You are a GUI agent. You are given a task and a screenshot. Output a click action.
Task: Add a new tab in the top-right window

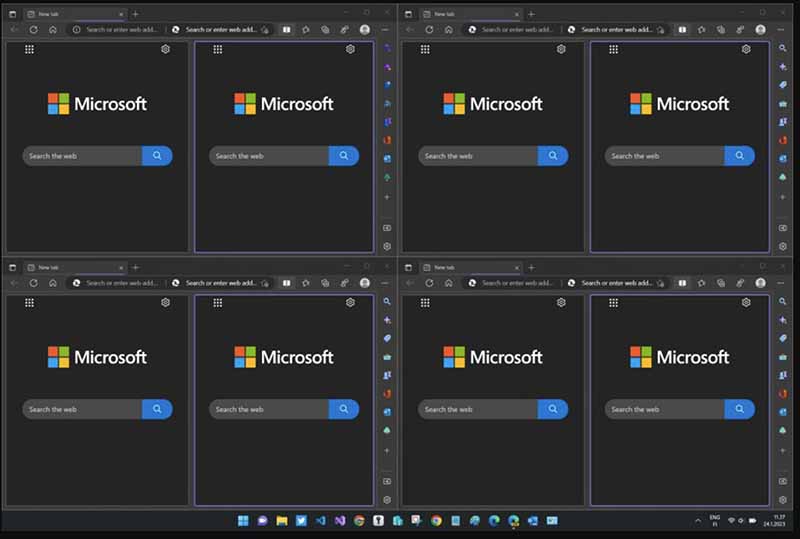coord(531,14)
